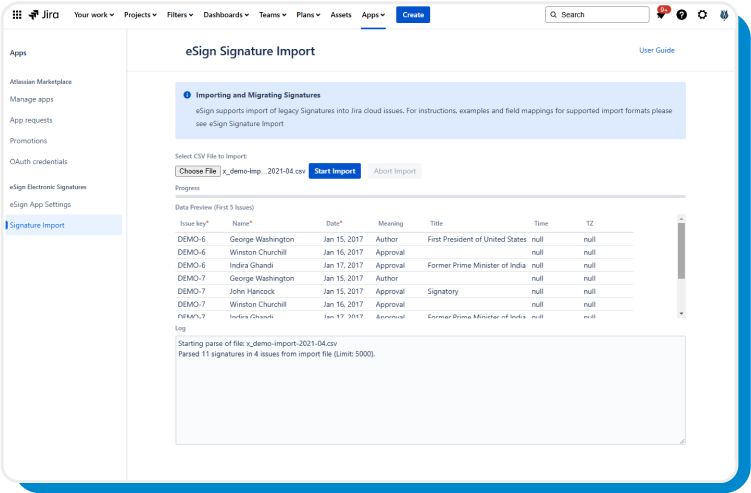
Task: Expand the Dashboards menu
Action: pos(226,15)
